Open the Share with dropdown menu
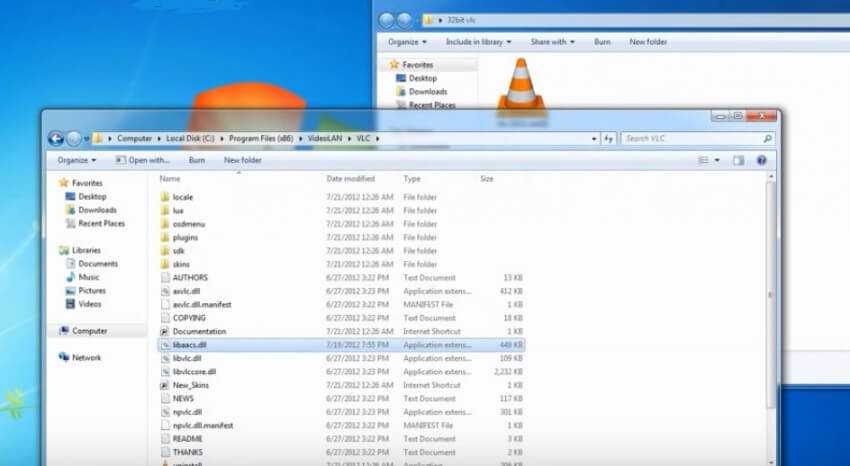 [x=553, y=42]
